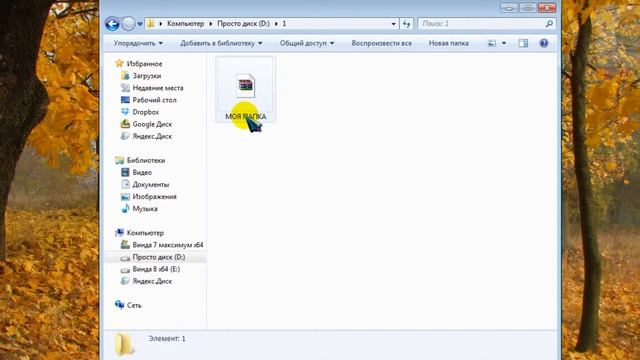The image size is (640, 360).
Task: Minimize the Explorer window
Action: [x=509, y=8]
